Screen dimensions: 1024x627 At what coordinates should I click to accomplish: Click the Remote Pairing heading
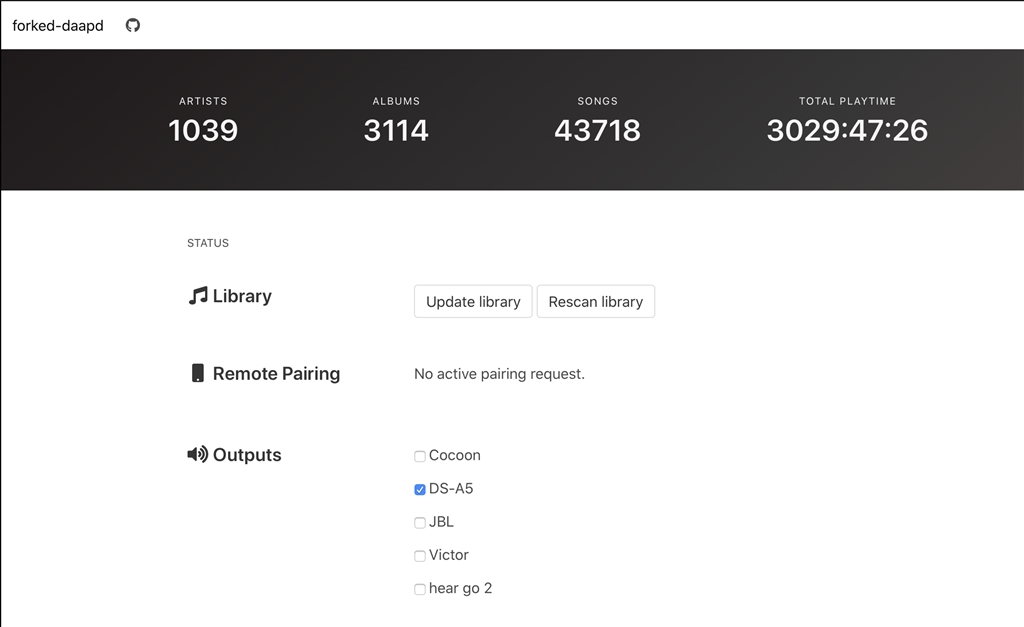[276, 373]
